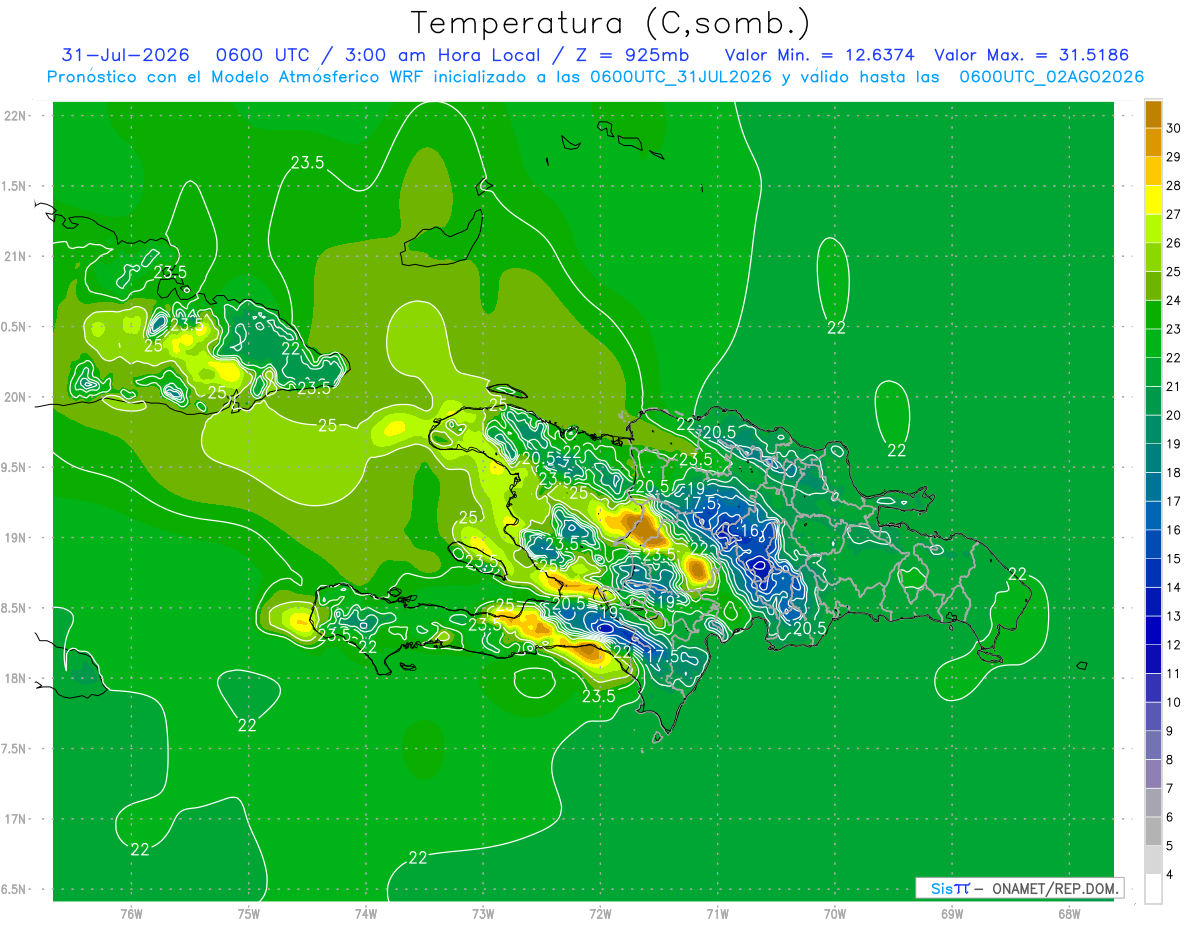
Task: Click the title 'Temperatura (C,somb.)'
Action: click(x=610, y=23)
